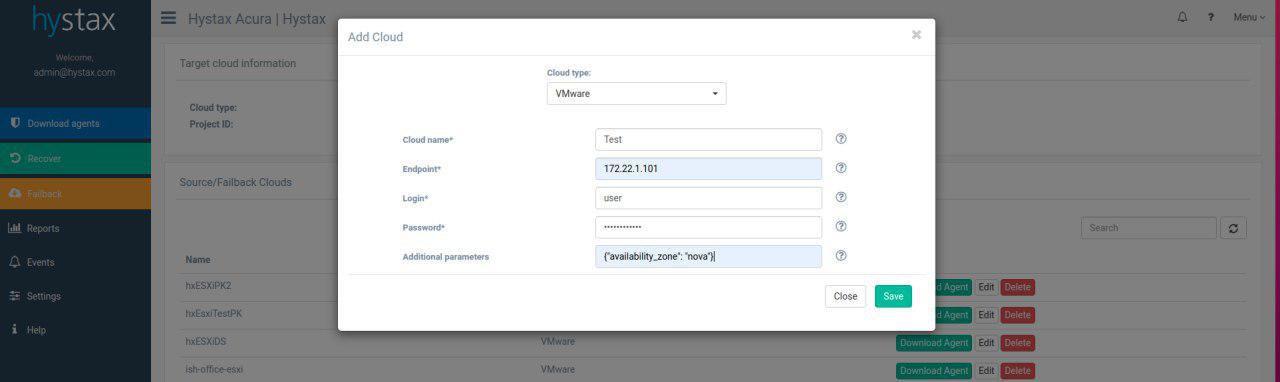Click the refresh icon next to Search
The height and width of the screenshot is (382, 1280).
pos(1233,228)
